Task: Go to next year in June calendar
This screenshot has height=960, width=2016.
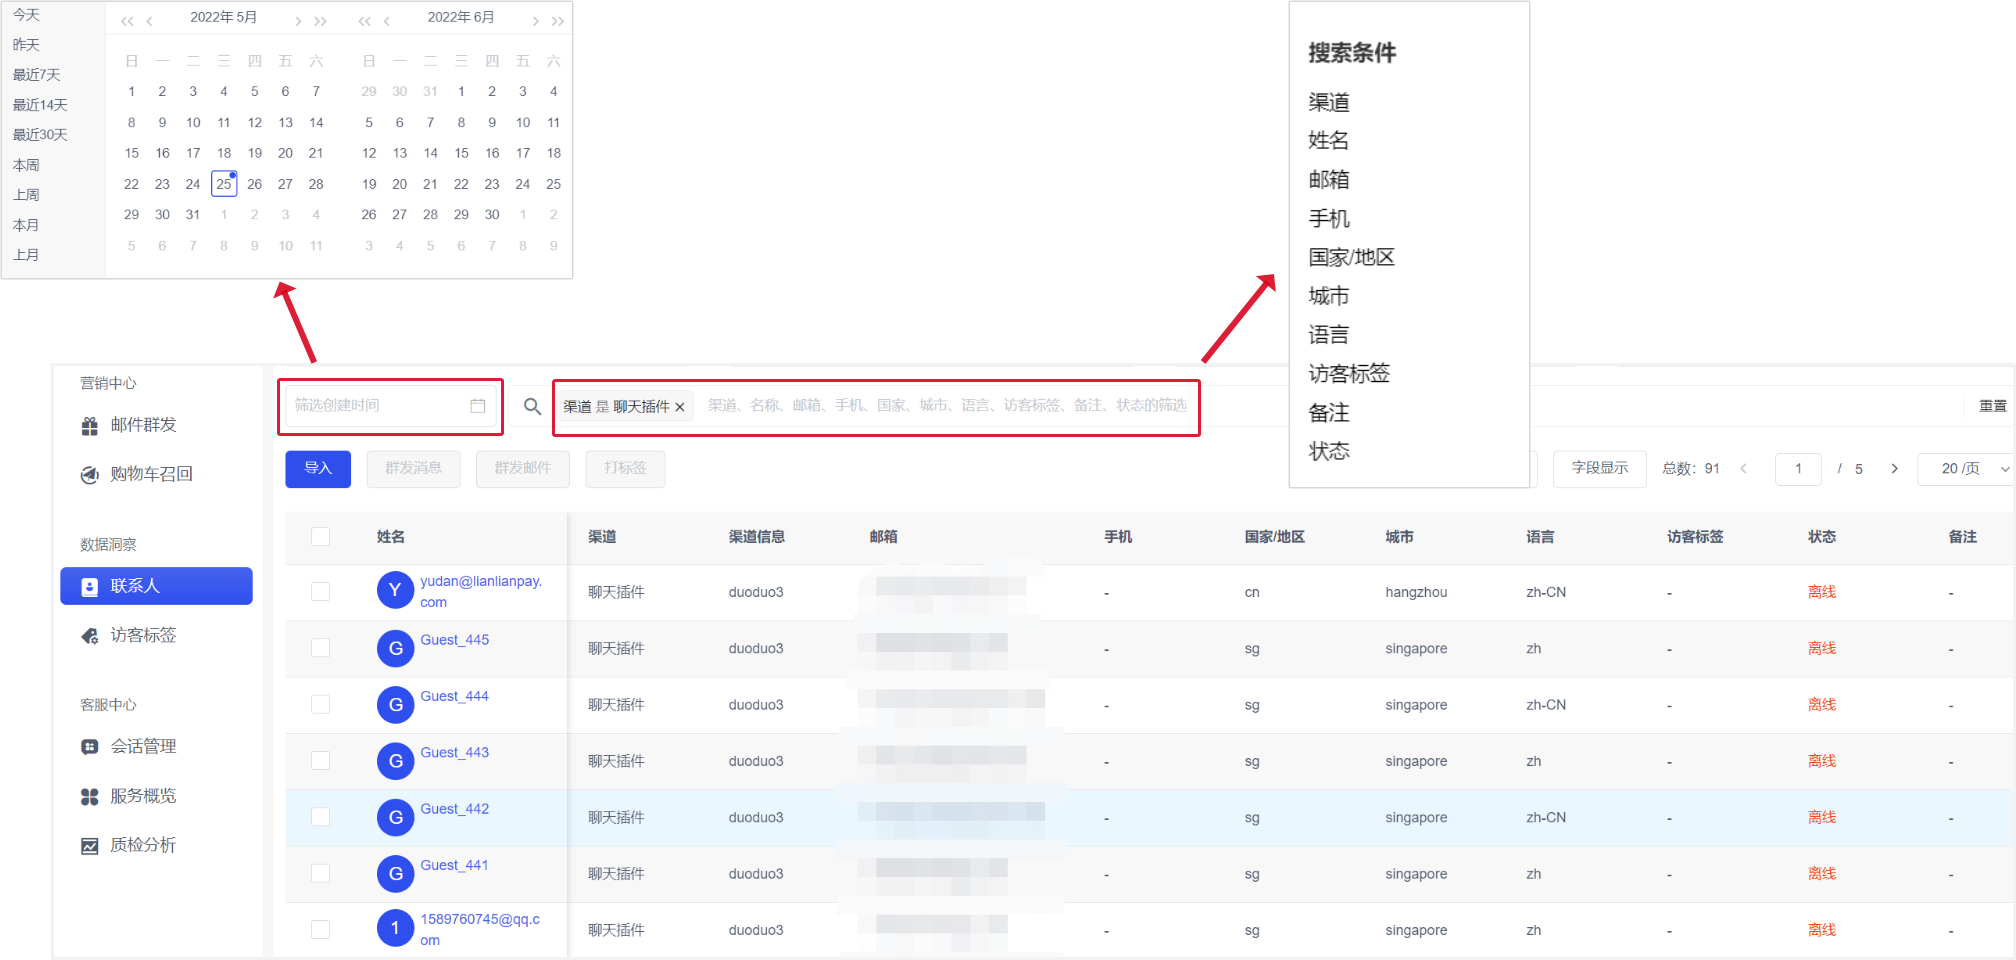Action: coord(558,21)
